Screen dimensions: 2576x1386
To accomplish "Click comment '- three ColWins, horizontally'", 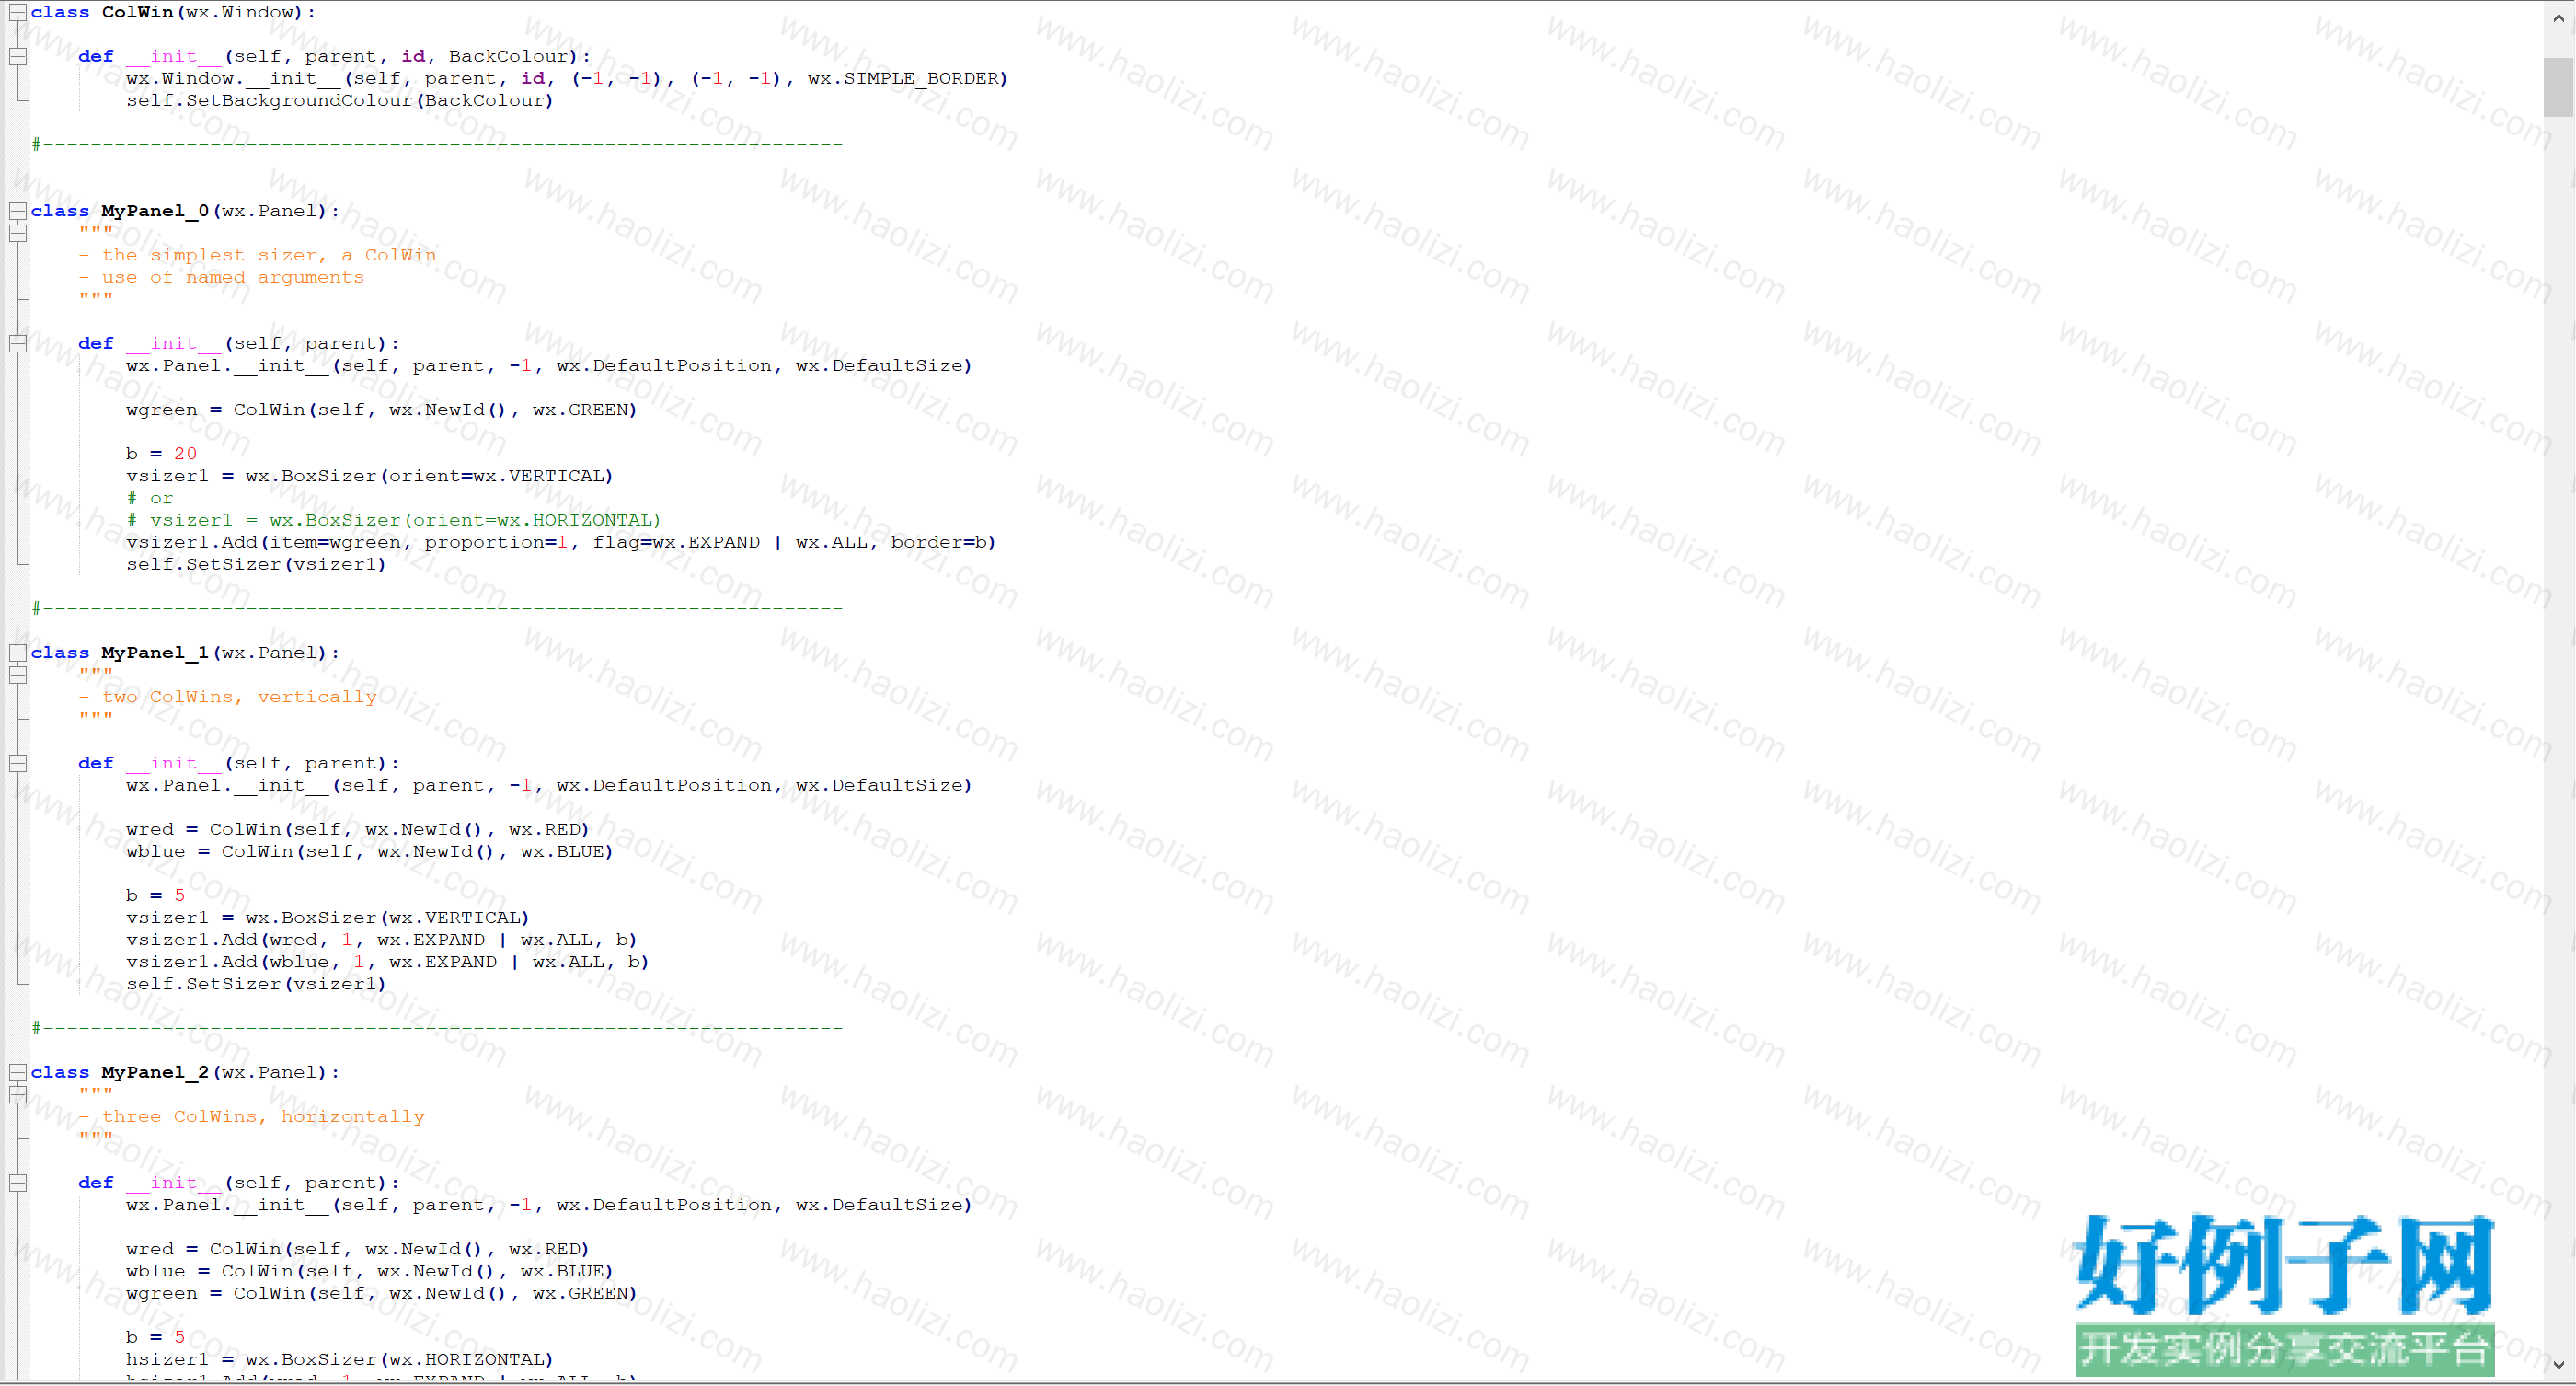I will [x=251, y=1117].
